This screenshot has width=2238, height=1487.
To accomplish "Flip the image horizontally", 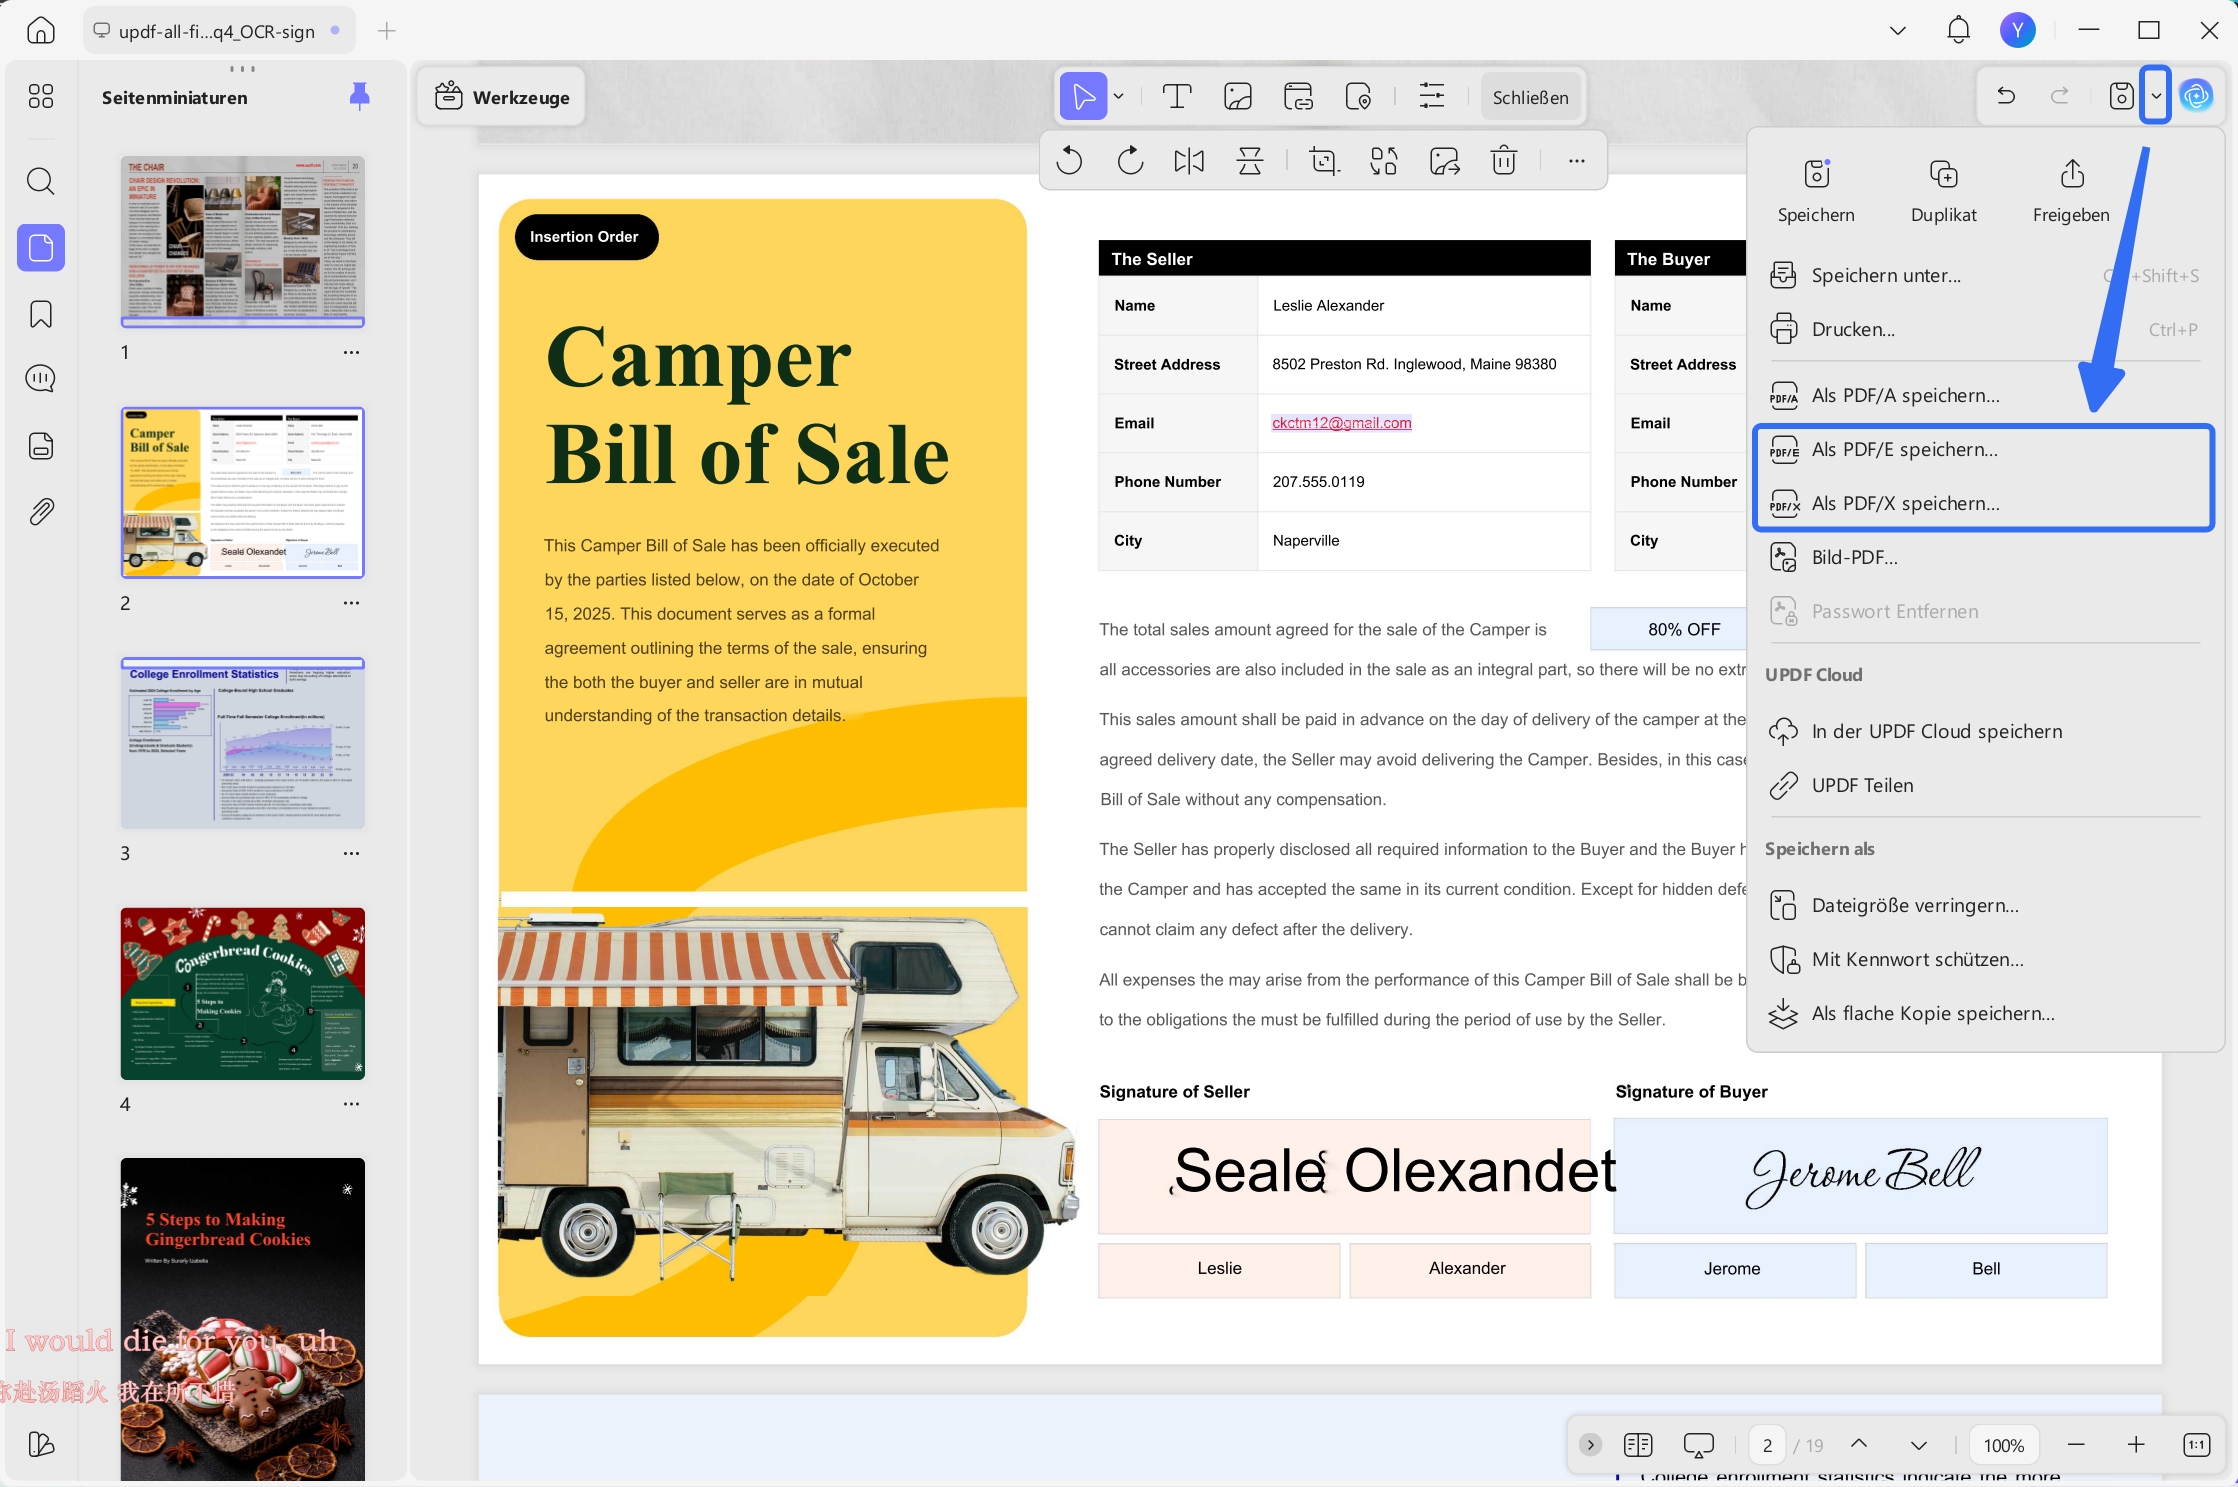I will 1188,161.
